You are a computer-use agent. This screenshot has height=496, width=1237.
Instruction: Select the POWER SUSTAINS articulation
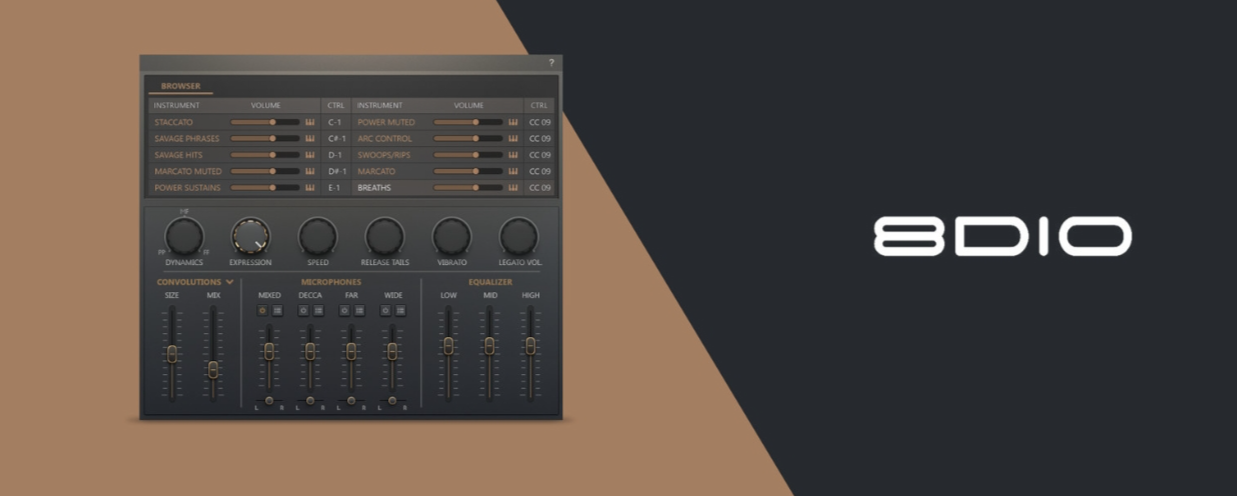point(187,187)
